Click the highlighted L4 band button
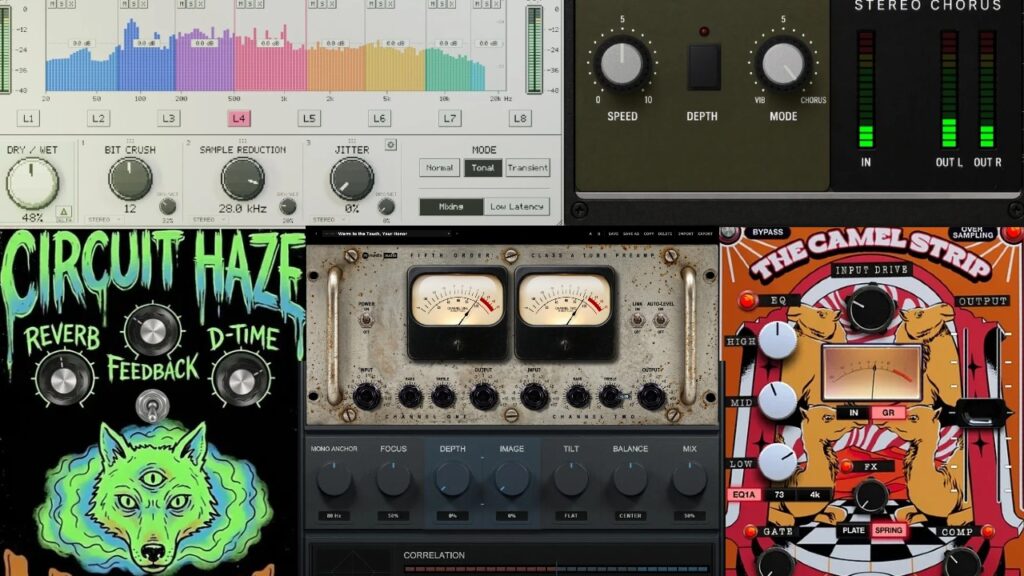Screen dimensions: 1024x576 (238, 118)
